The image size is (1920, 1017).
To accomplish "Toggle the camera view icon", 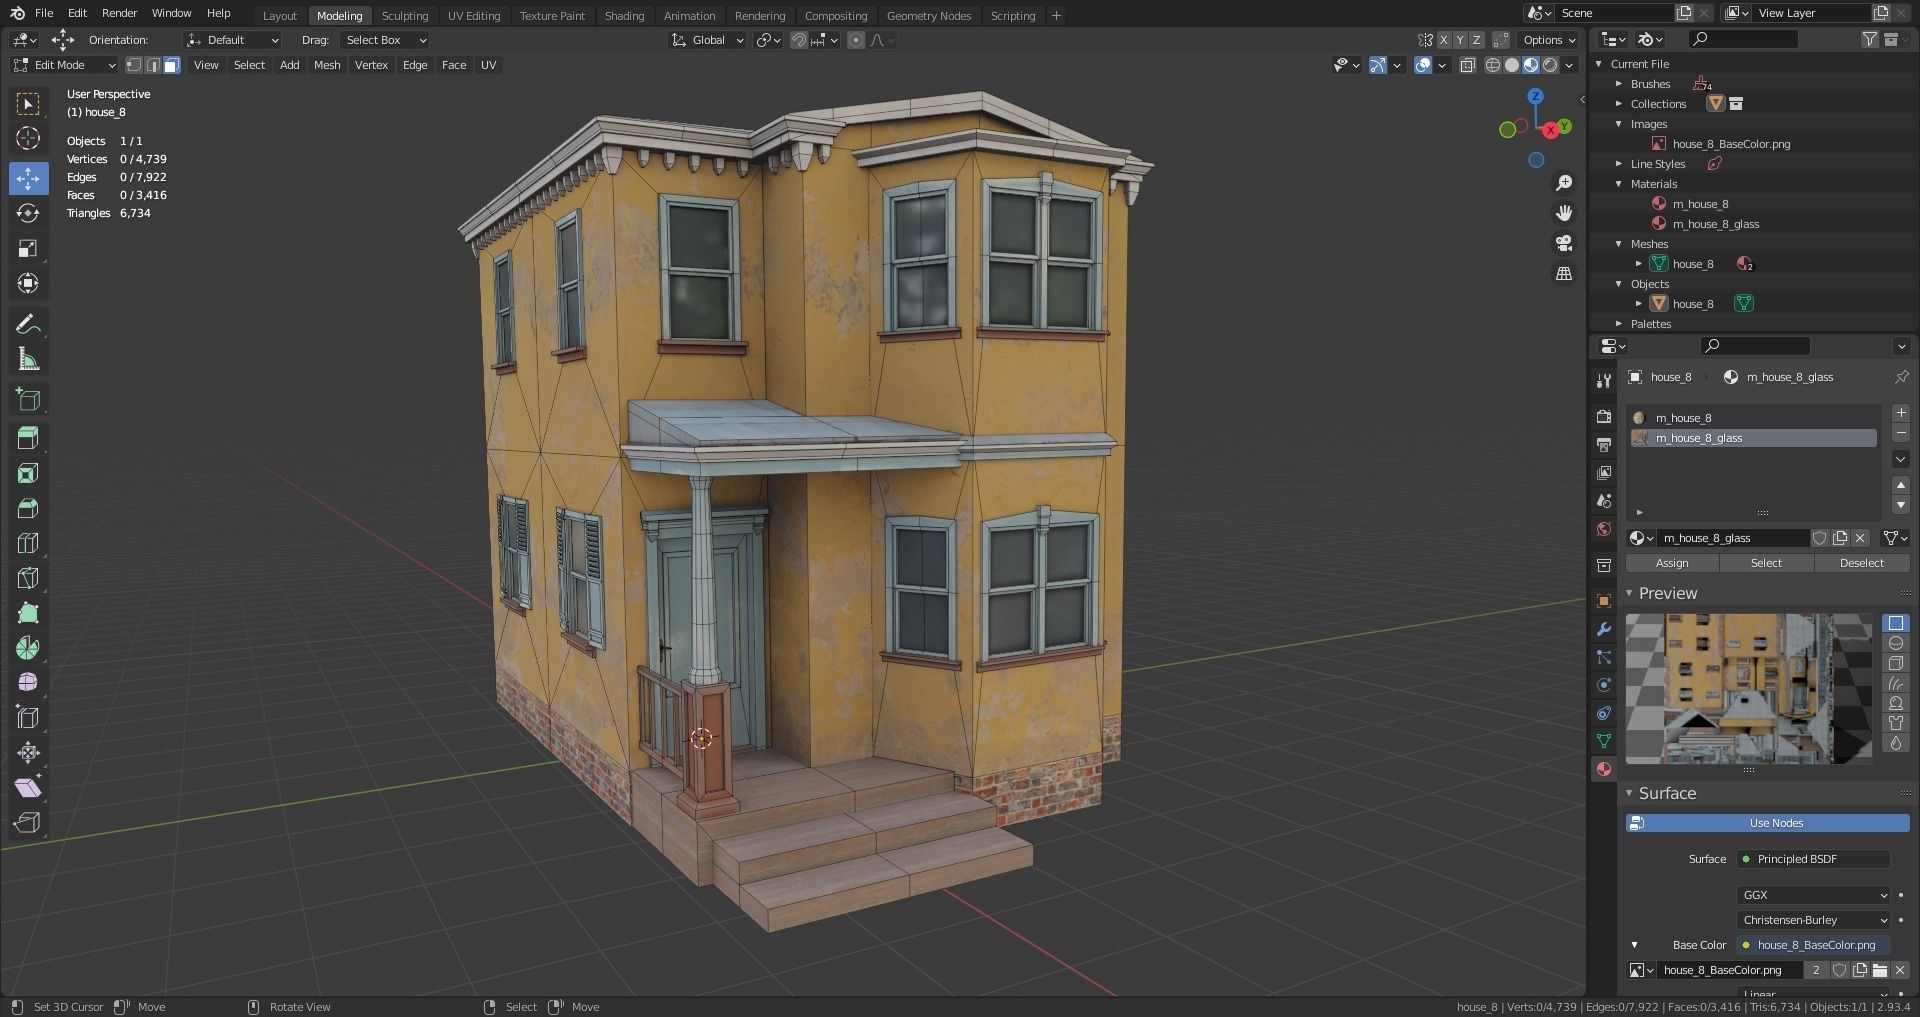I will tap(1564, 243).
